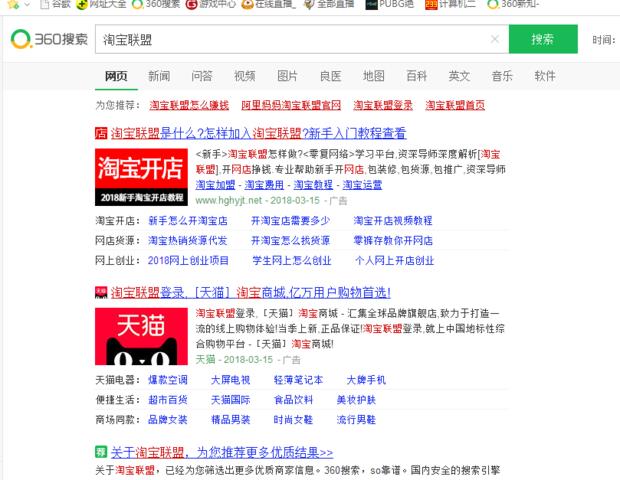Switch to the 新闻 tab
Screen dimensions: 620x480
(x=159, y=76)
